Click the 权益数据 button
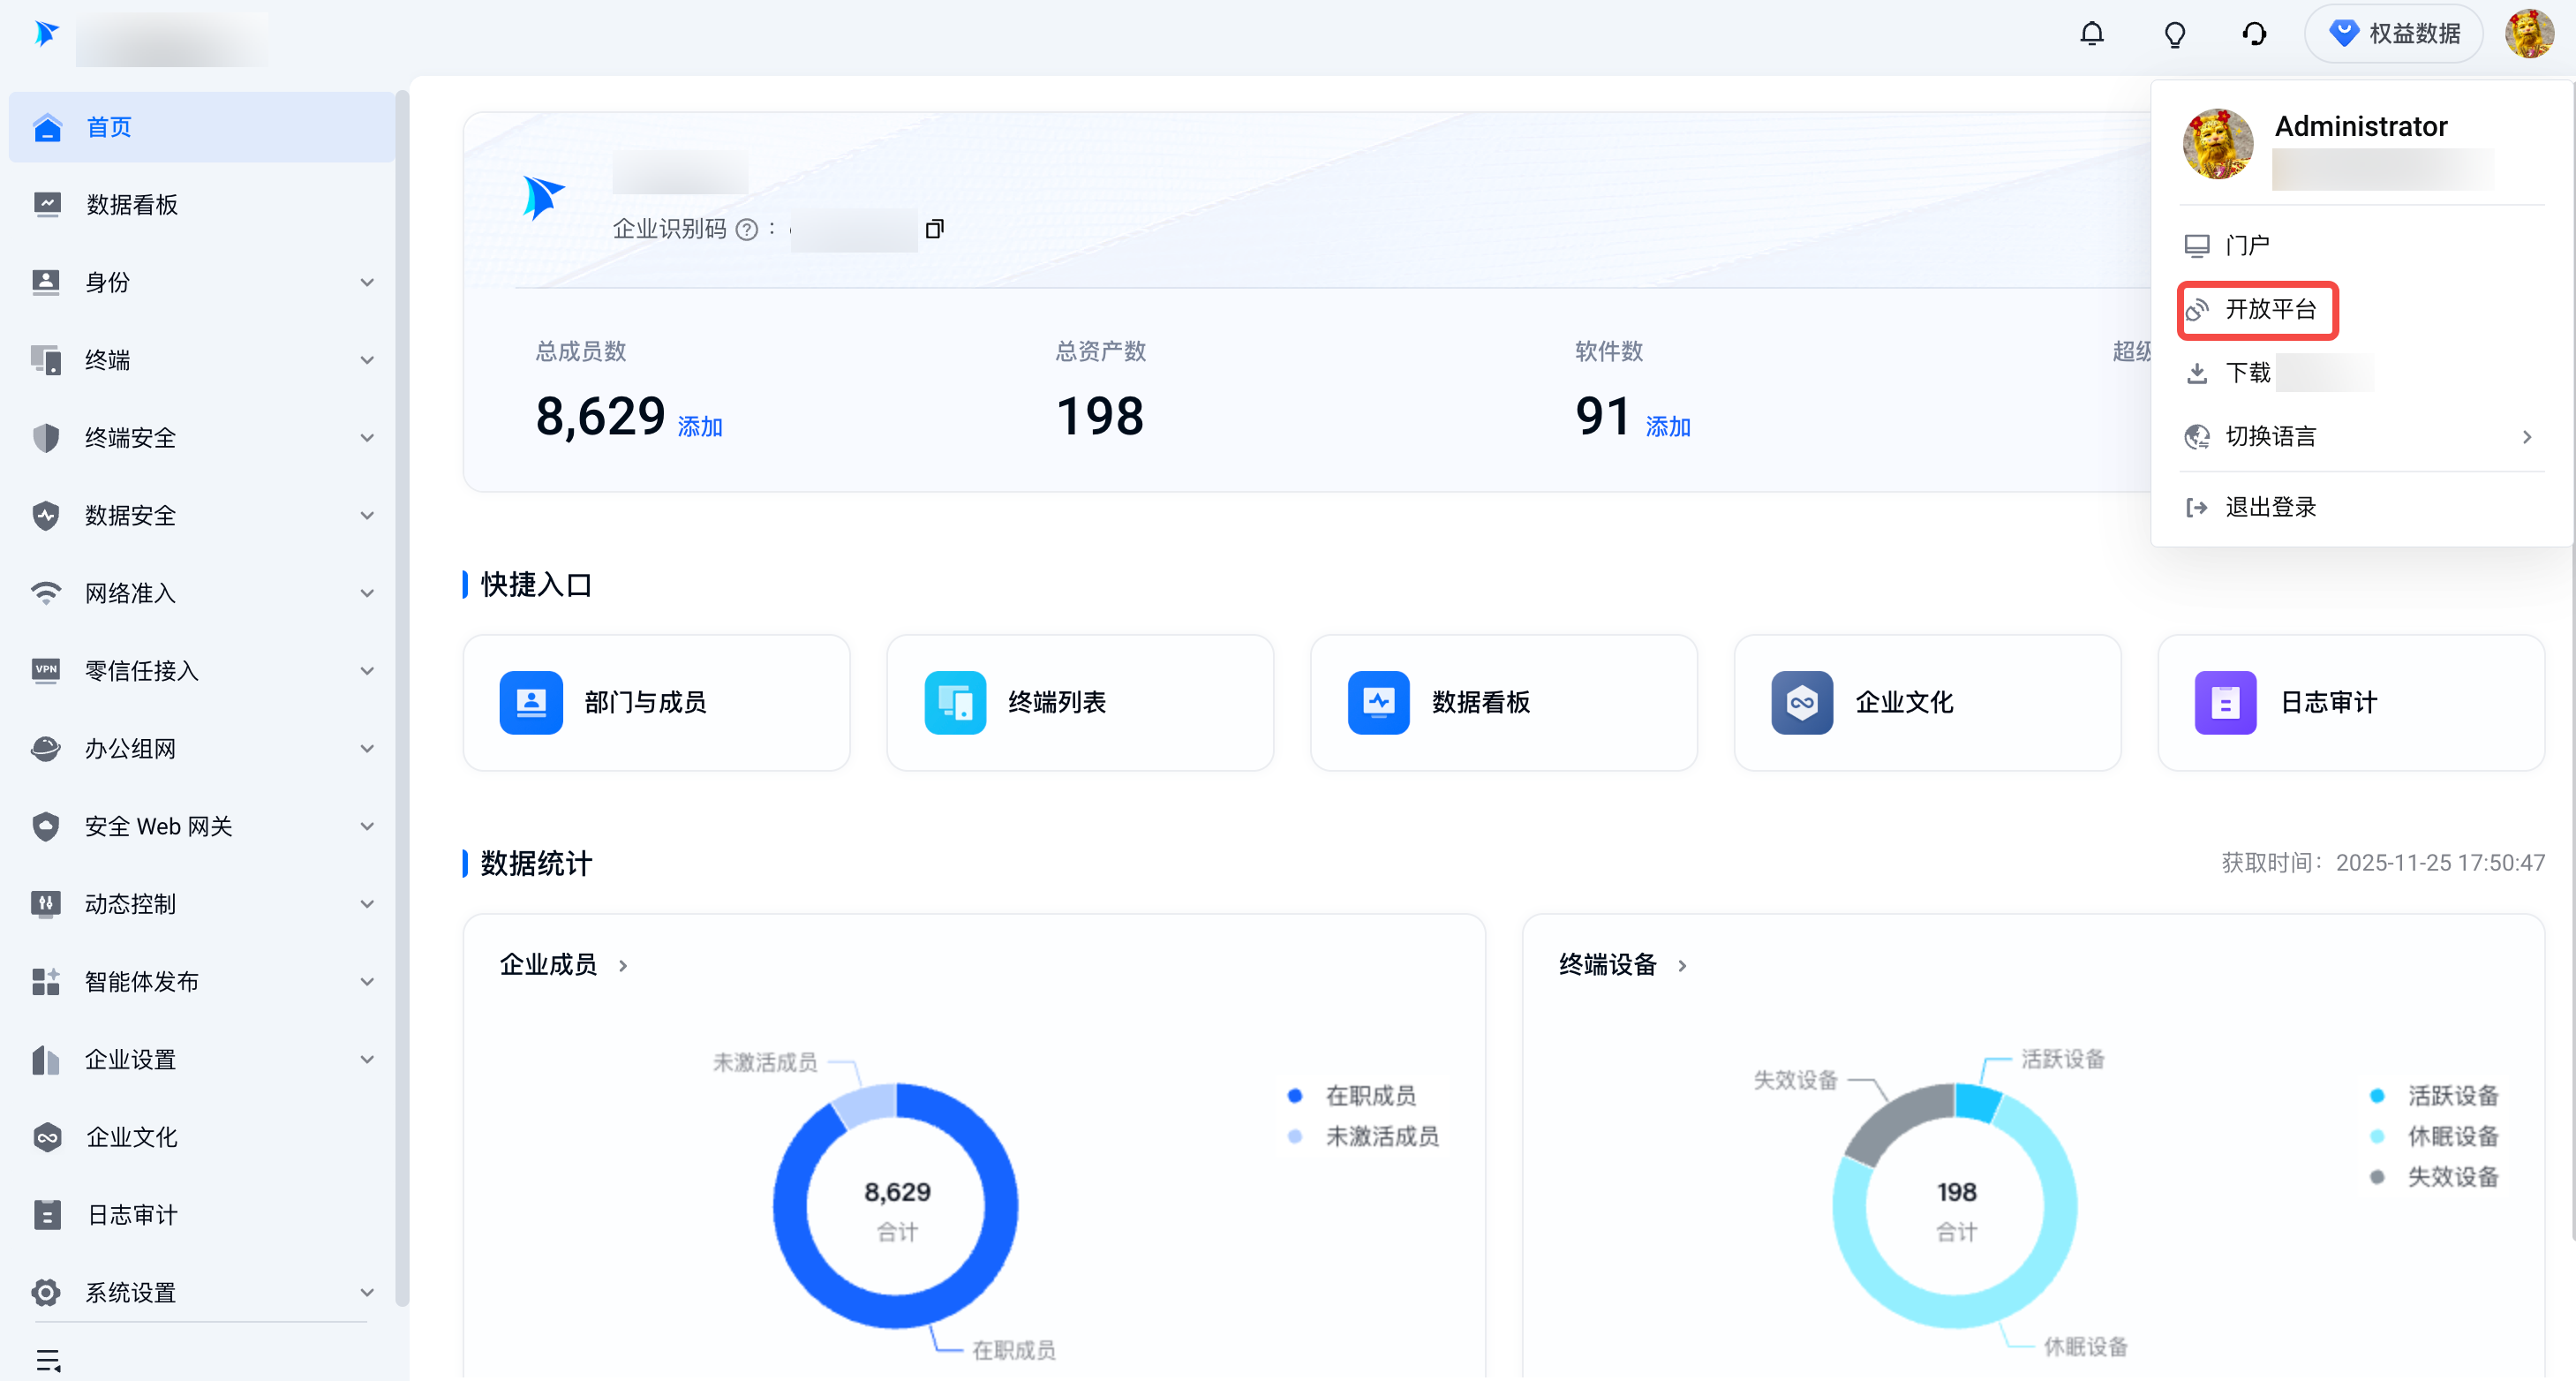2576x1381 pixels. click(2394, 34)
